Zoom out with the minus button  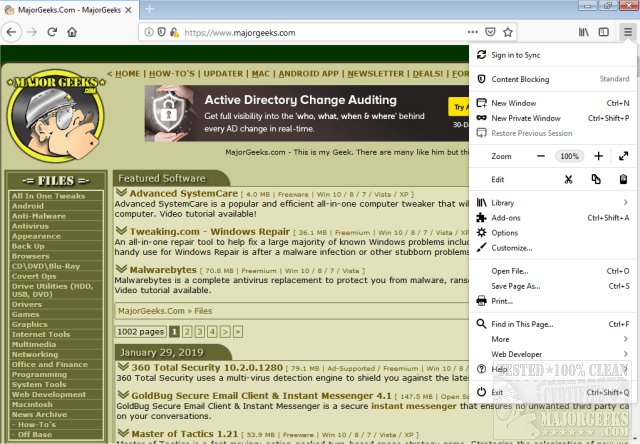click(541, 156)
